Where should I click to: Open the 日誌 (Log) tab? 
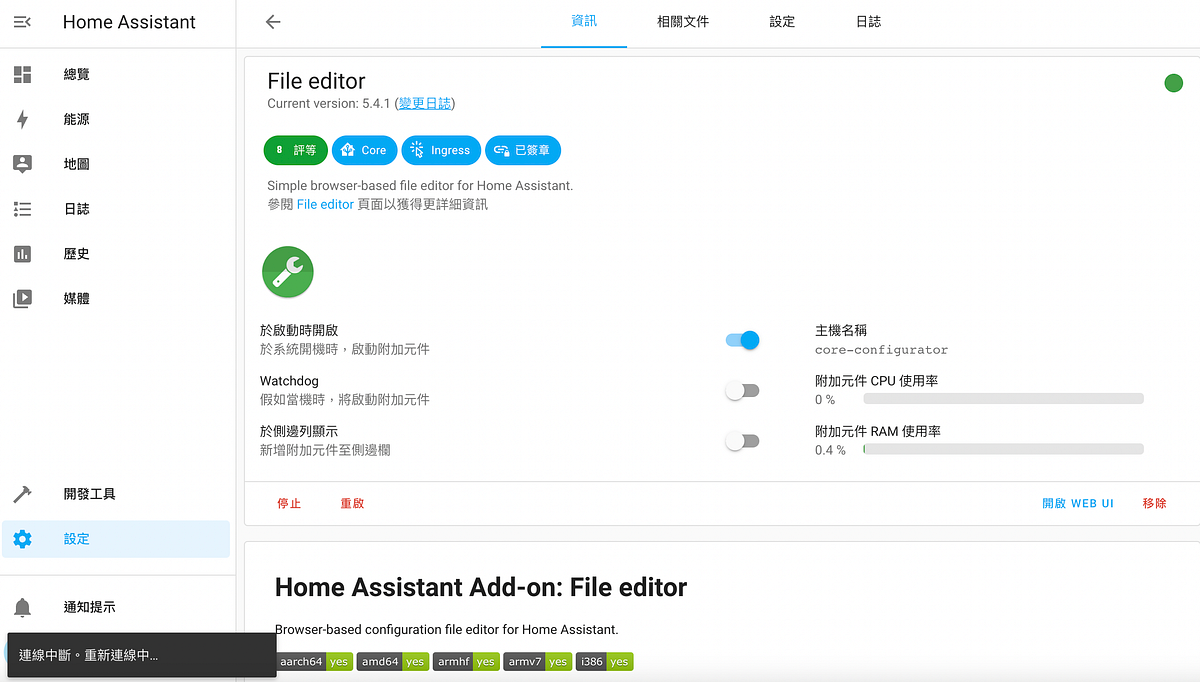tap(868, 21)
